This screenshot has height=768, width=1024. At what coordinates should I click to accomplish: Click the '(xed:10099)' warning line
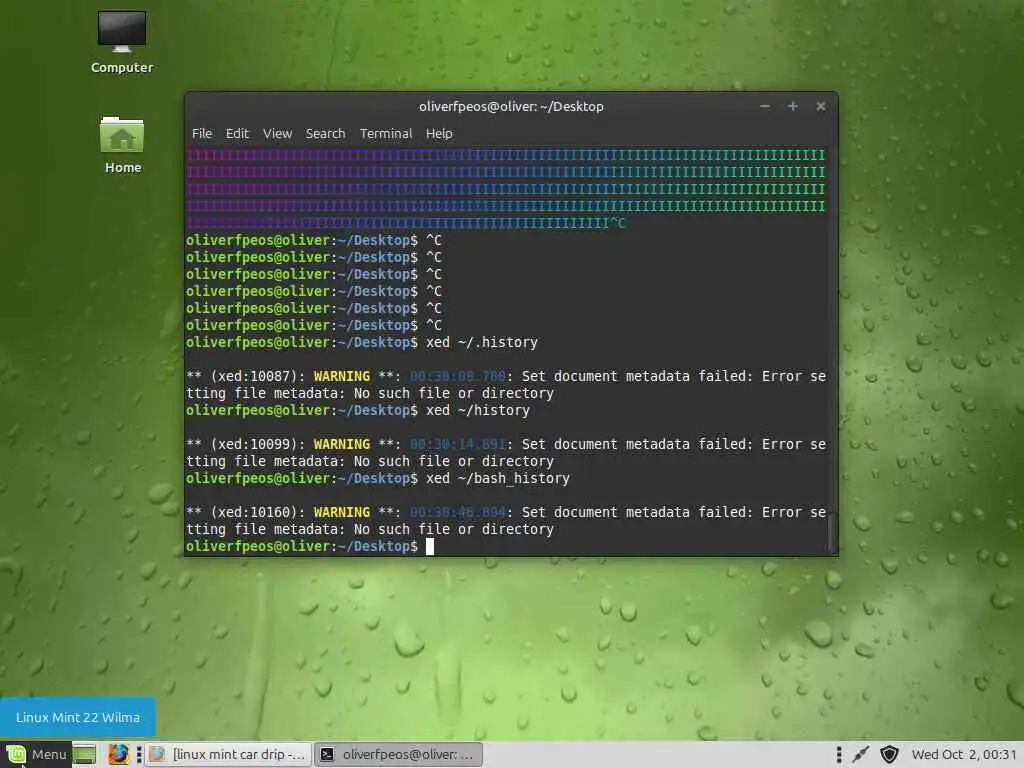(506, 444)
